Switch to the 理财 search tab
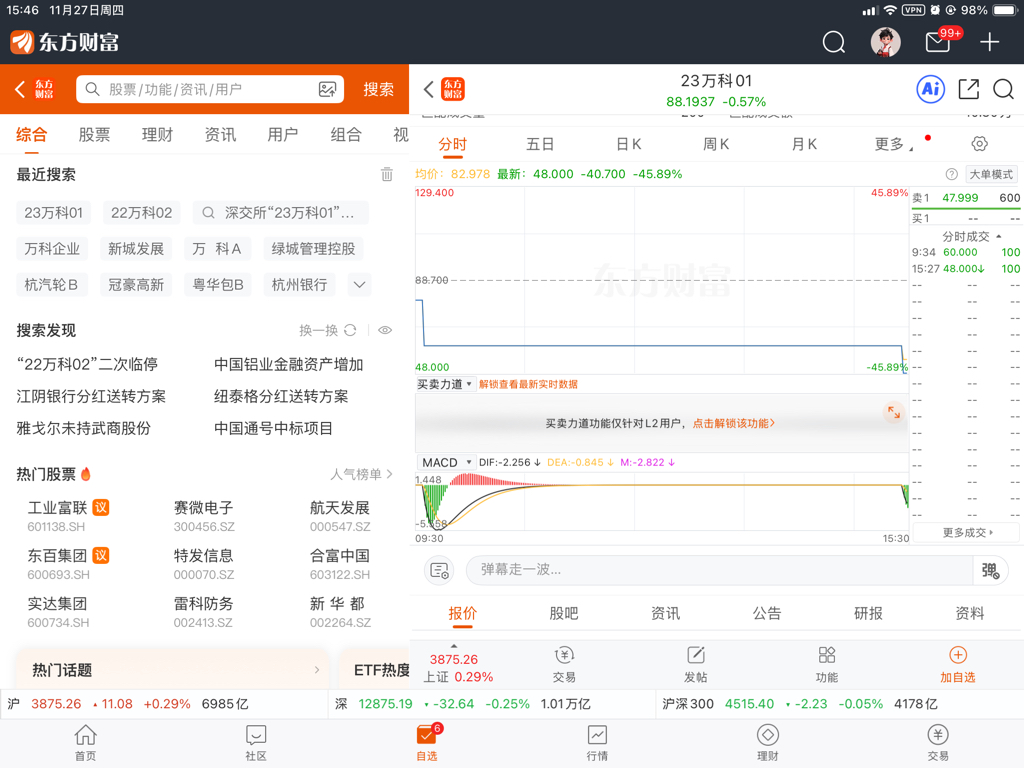The width and height of the screenshot is (1024, 768). (157, 135)
